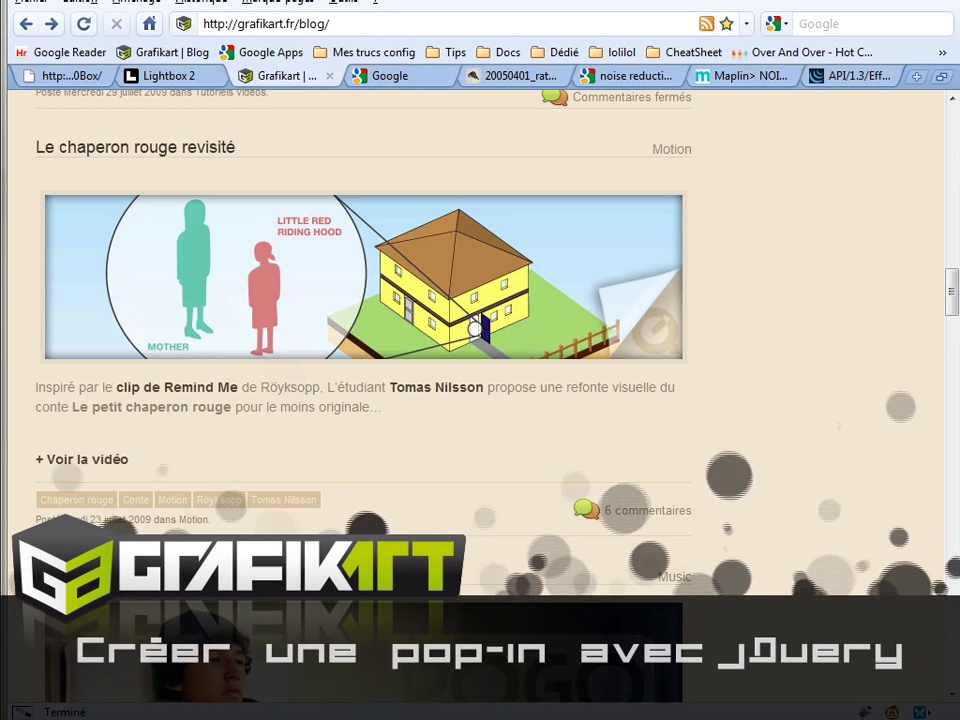Click the Forward navigation arrow
Screen dimensions: 960x720
pyautogui.click(x=51, y=24)
